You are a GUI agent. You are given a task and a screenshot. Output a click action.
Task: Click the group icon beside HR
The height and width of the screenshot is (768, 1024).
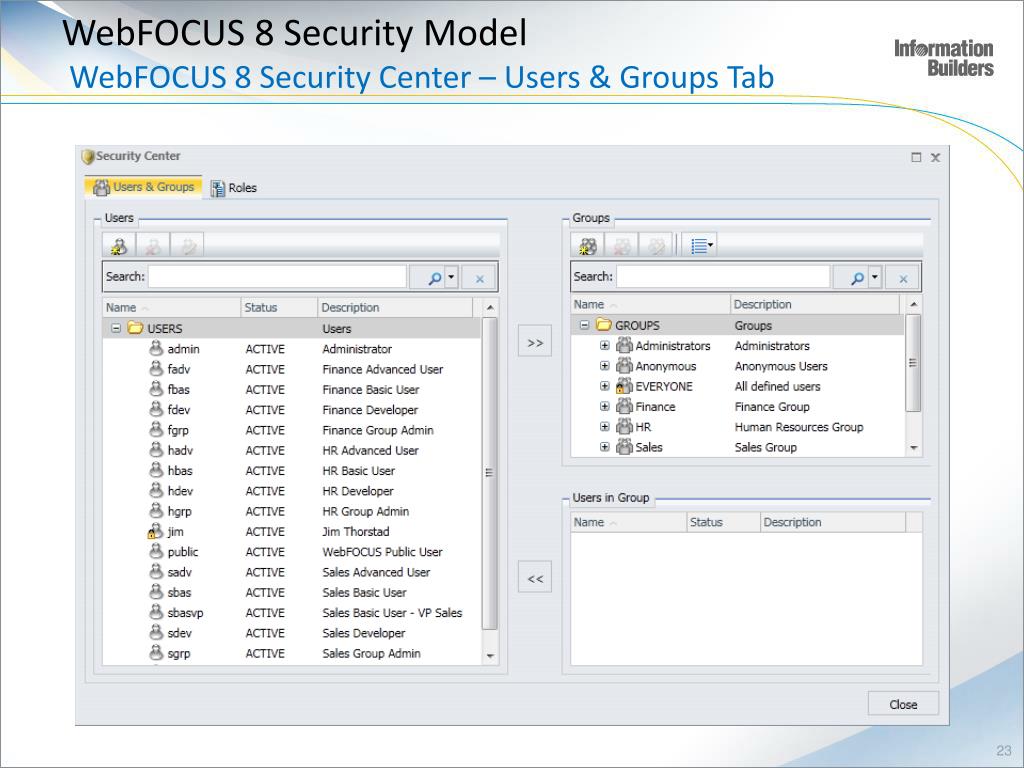pyautogui.click(x=624, y=426)
